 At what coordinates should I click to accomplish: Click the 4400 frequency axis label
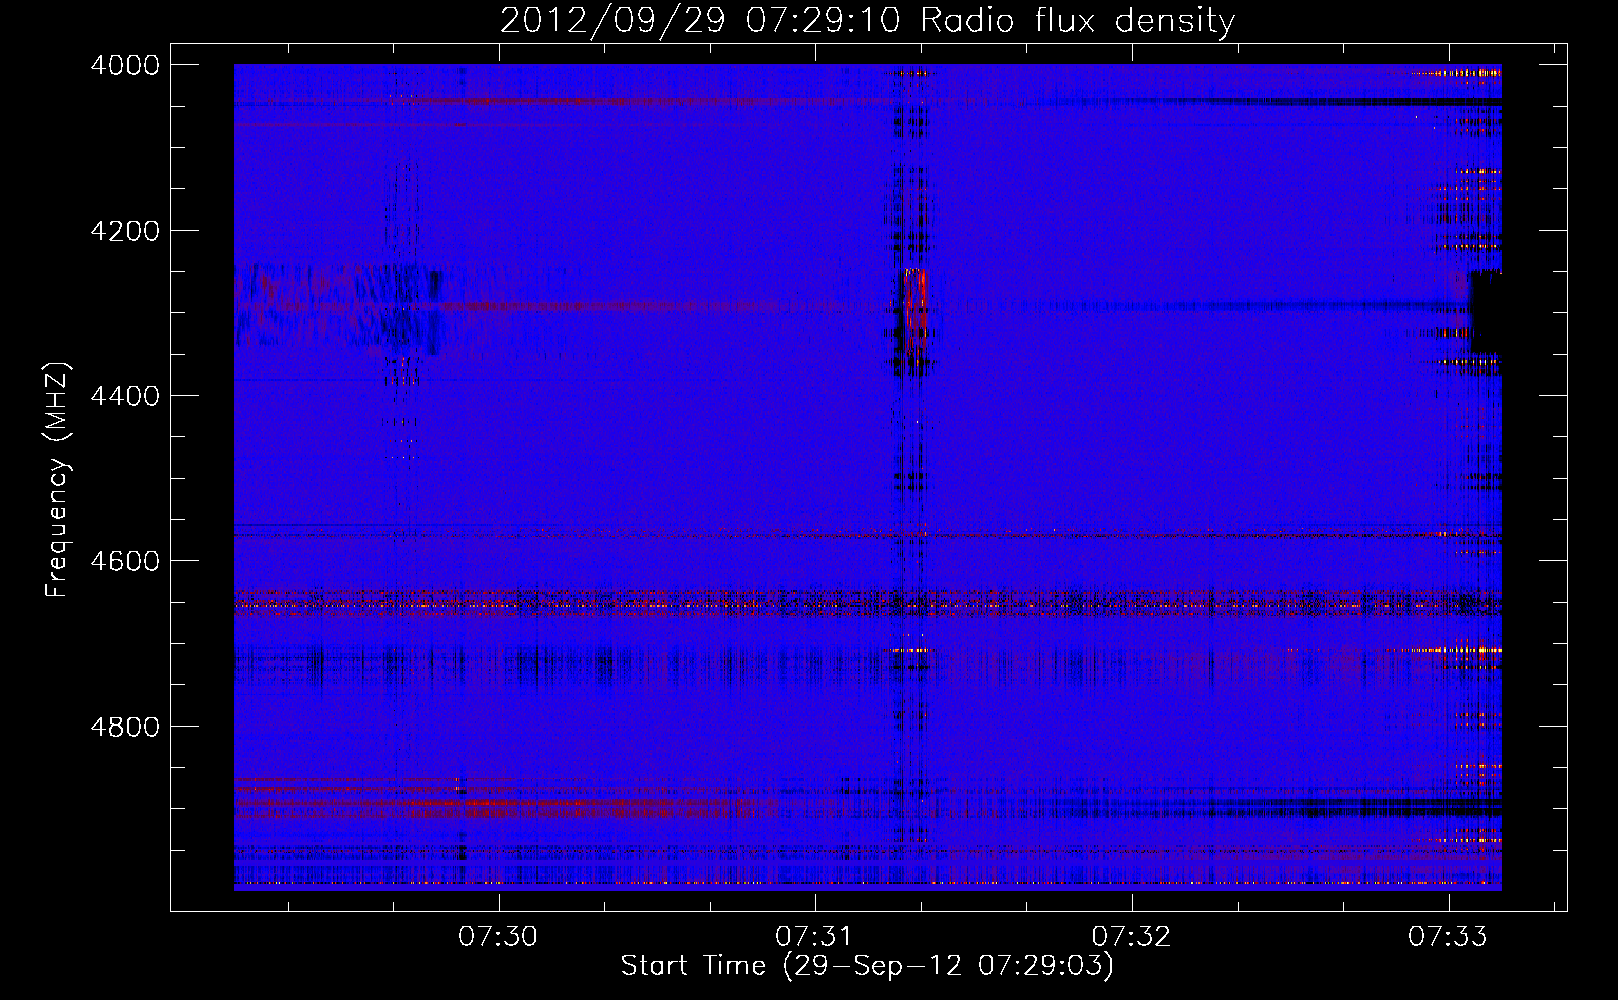point(125,396)
